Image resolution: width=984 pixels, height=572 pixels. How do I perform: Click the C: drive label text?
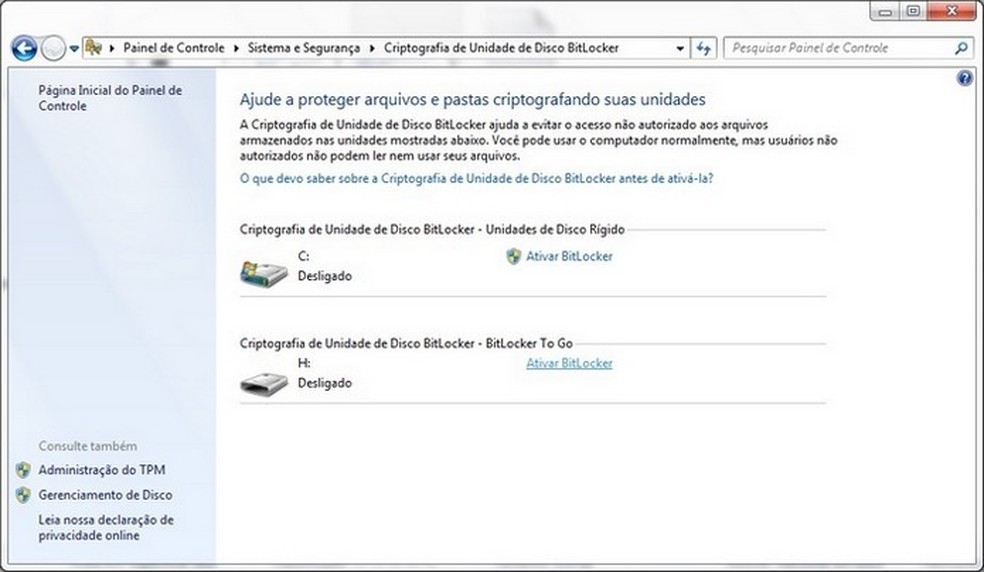point(304,256)
